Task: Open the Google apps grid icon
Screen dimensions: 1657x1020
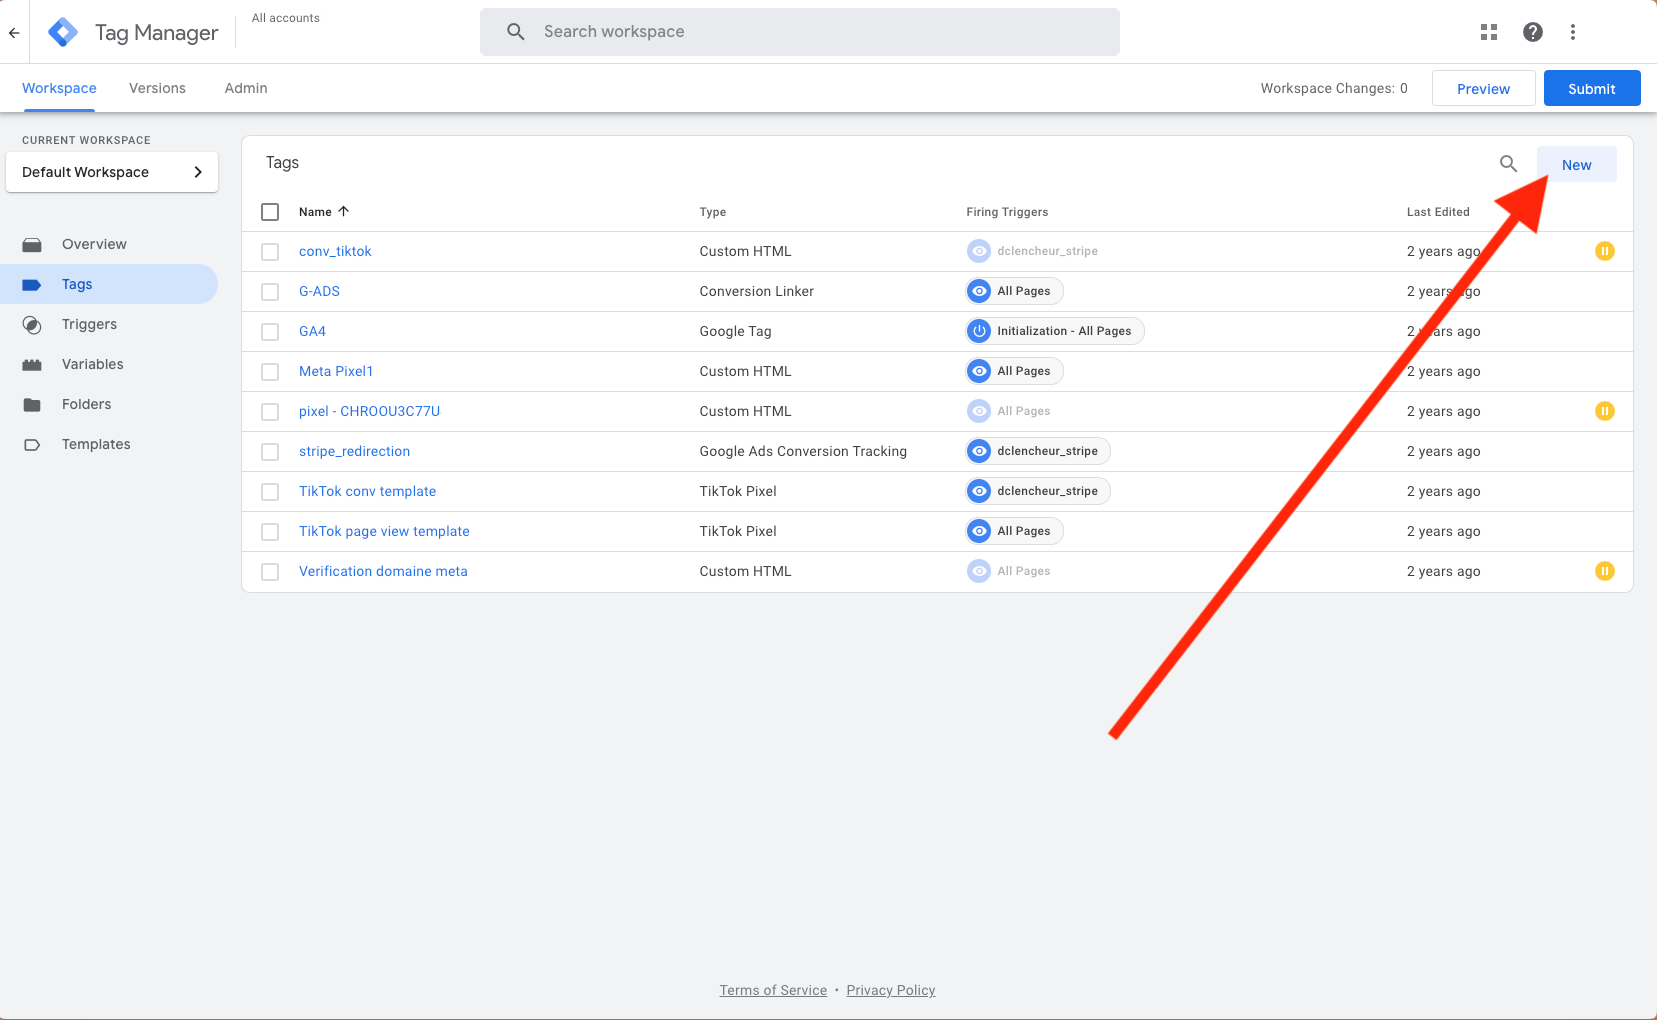Action: click(x=1489, y=32)
